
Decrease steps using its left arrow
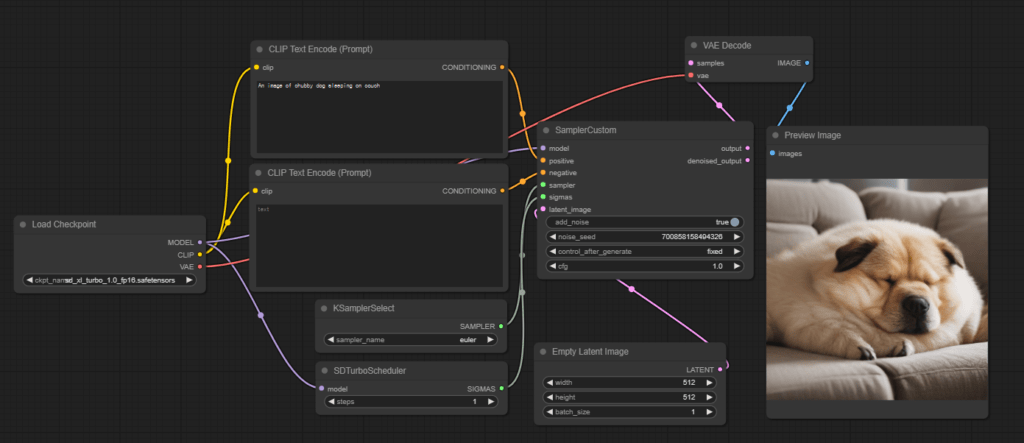[x=330, y=402]
